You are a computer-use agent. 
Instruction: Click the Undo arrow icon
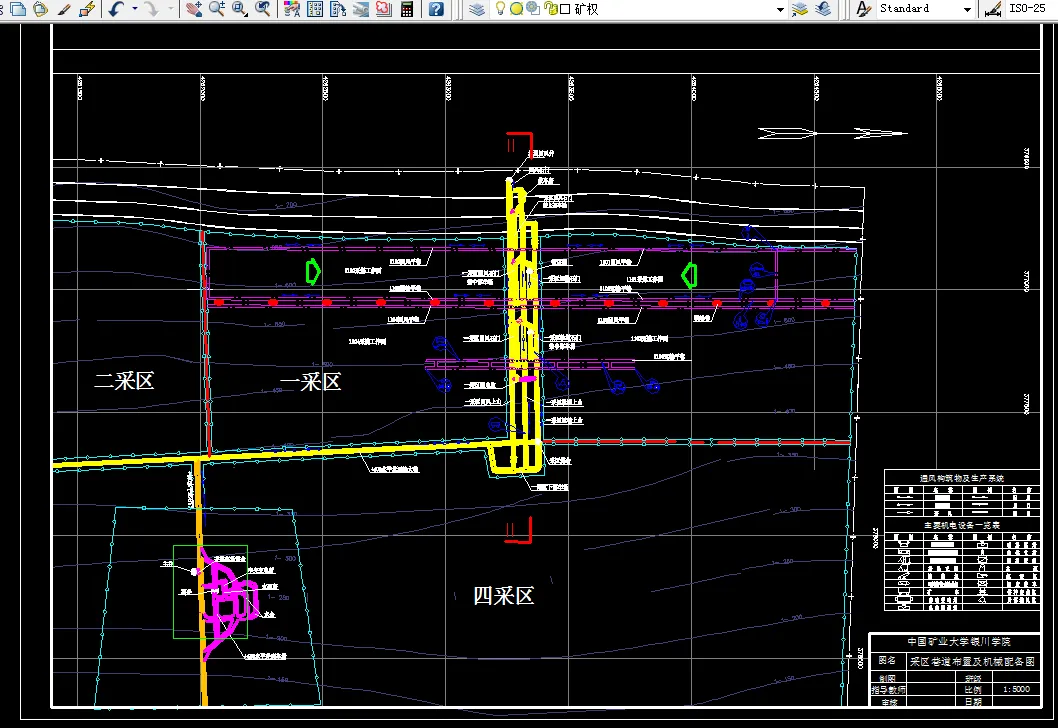[x=117, y=9]
